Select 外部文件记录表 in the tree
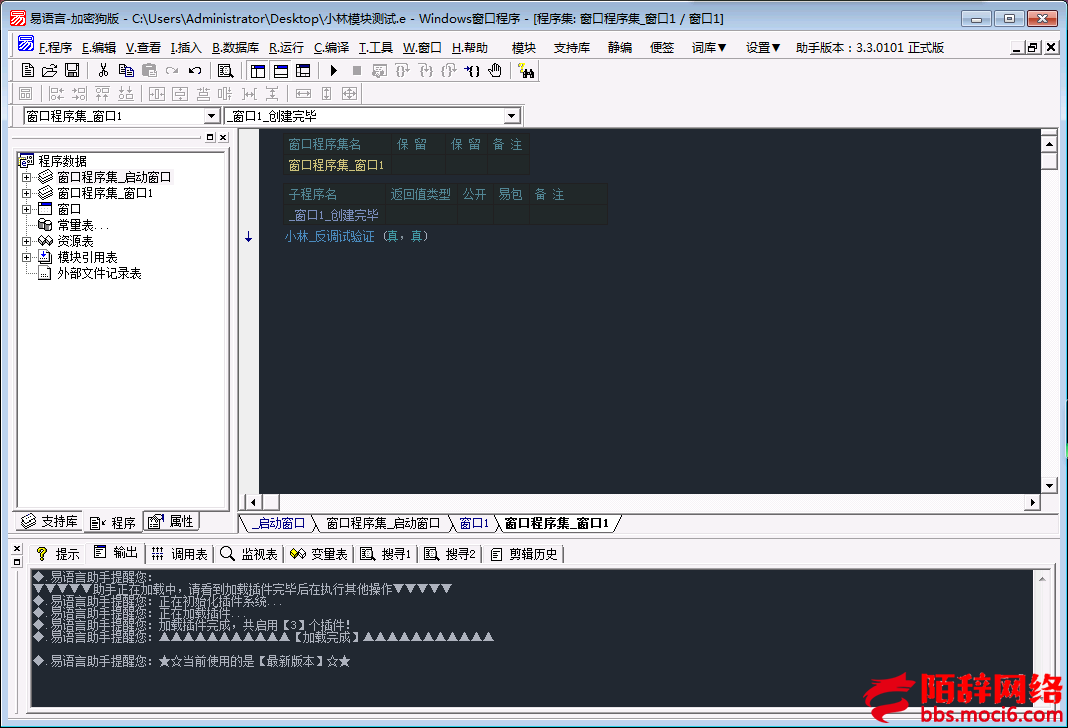1068x728 pixels. click(x=99, y=274)
